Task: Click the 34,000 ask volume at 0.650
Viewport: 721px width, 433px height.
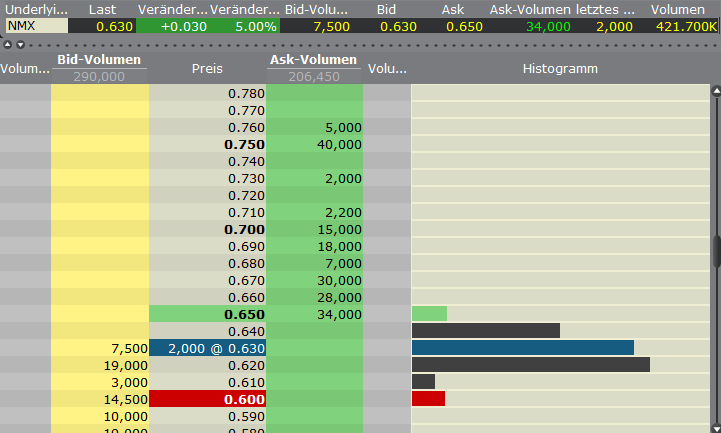Action: coord(313,314)
